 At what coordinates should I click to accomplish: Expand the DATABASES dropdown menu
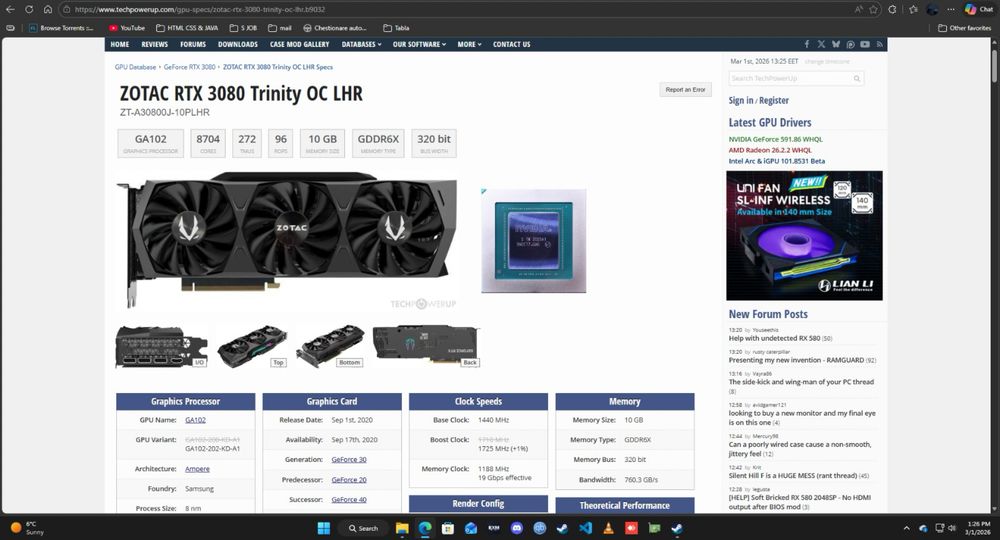coord(361,44)
